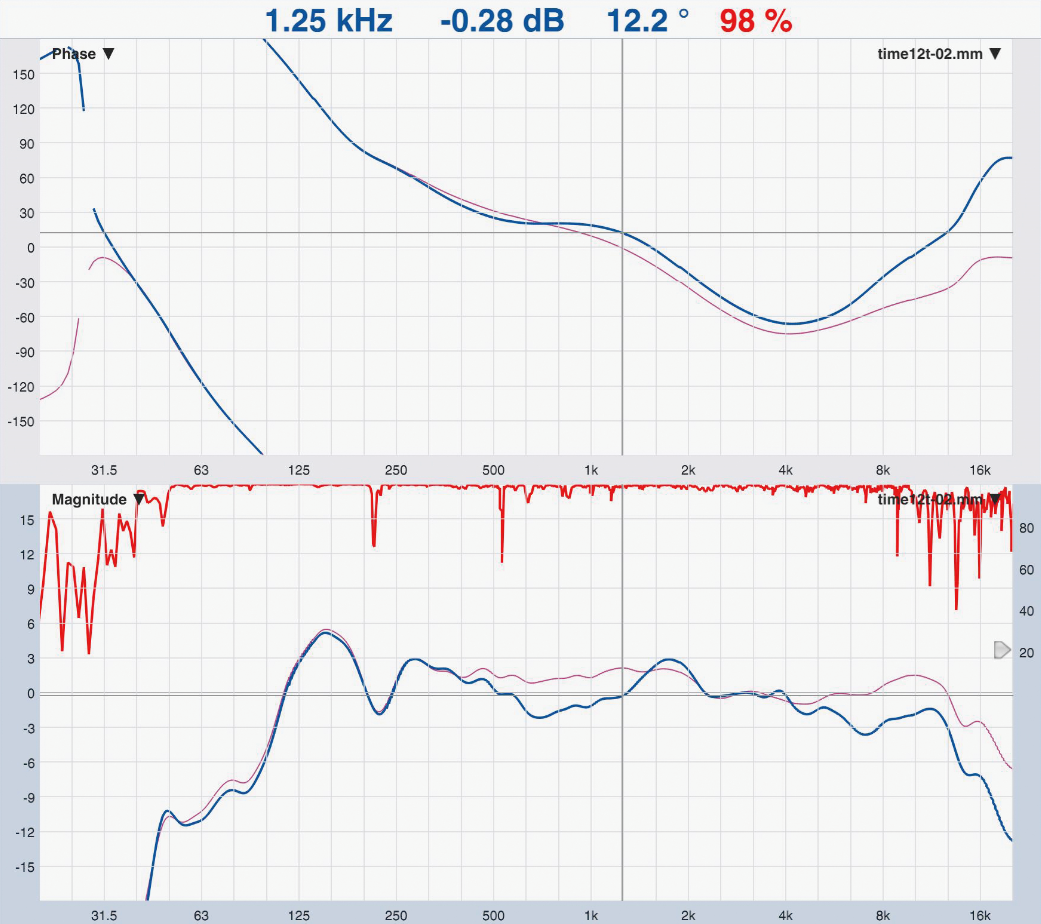1041x924 pixels.
Task: Click the 31.5 frequency label under the magnitude plot
Action: point(104,915)
